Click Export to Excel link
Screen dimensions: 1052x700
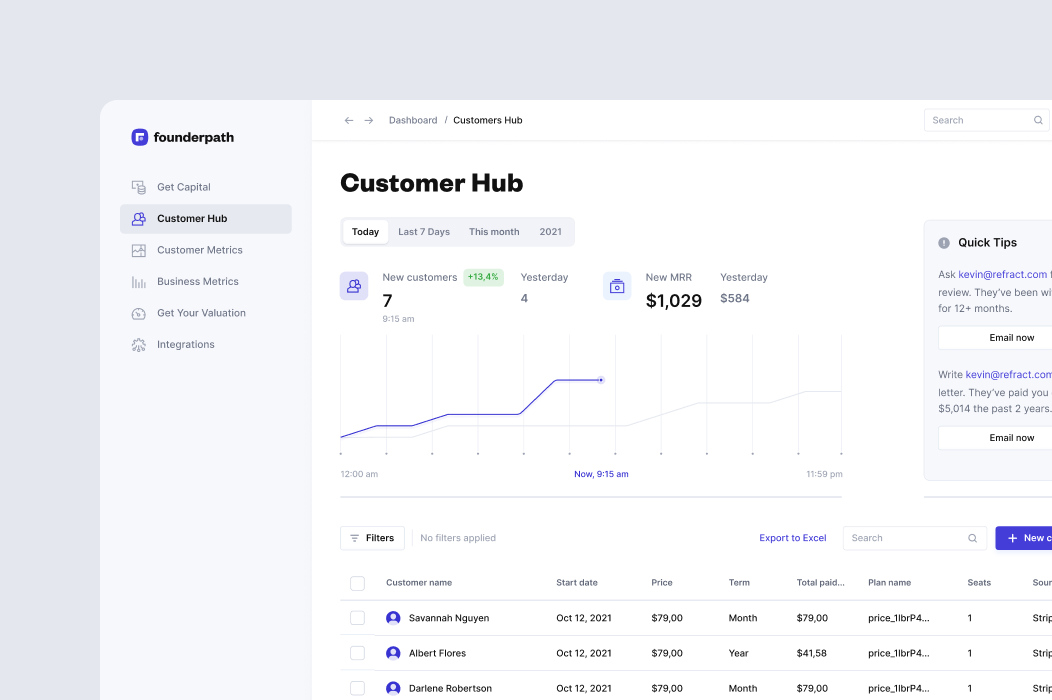click(793, 538)
